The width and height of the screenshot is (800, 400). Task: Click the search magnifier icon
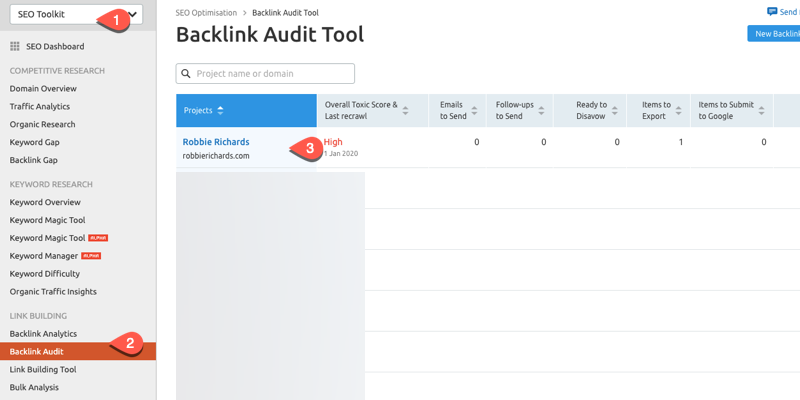click(x=186, y=74)
